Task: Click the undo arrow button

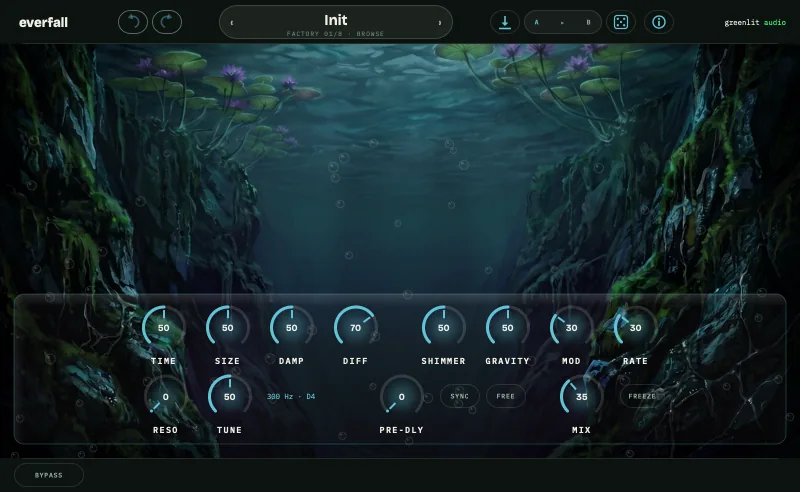Action: (133, 22)
